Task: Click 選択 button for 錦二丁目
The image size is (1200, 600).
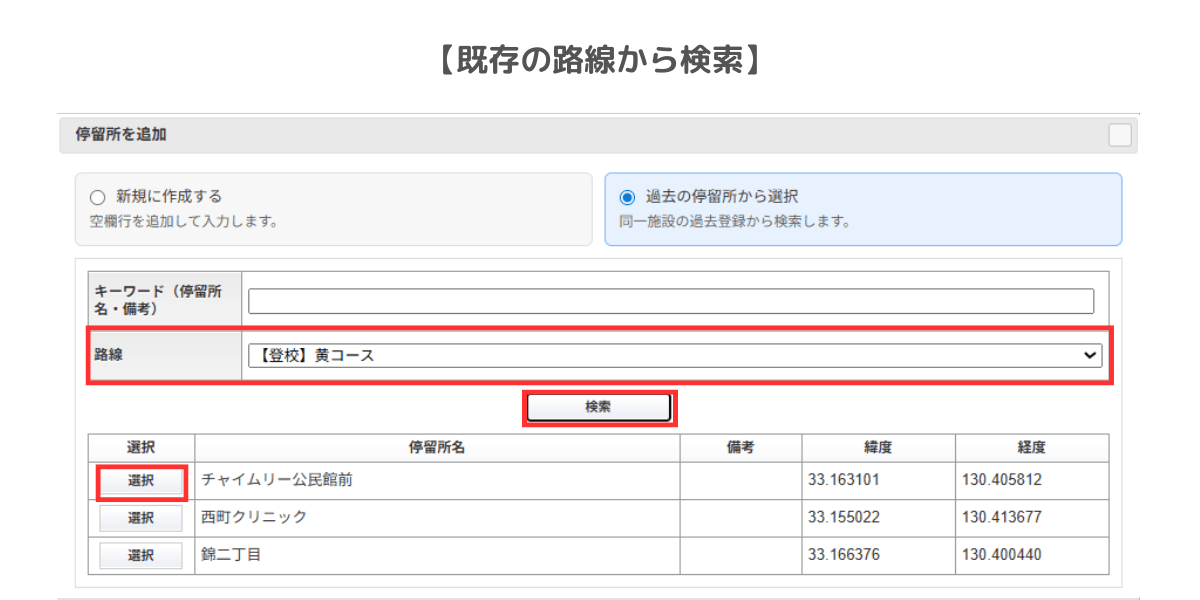Action: click(x=141, y=555)
